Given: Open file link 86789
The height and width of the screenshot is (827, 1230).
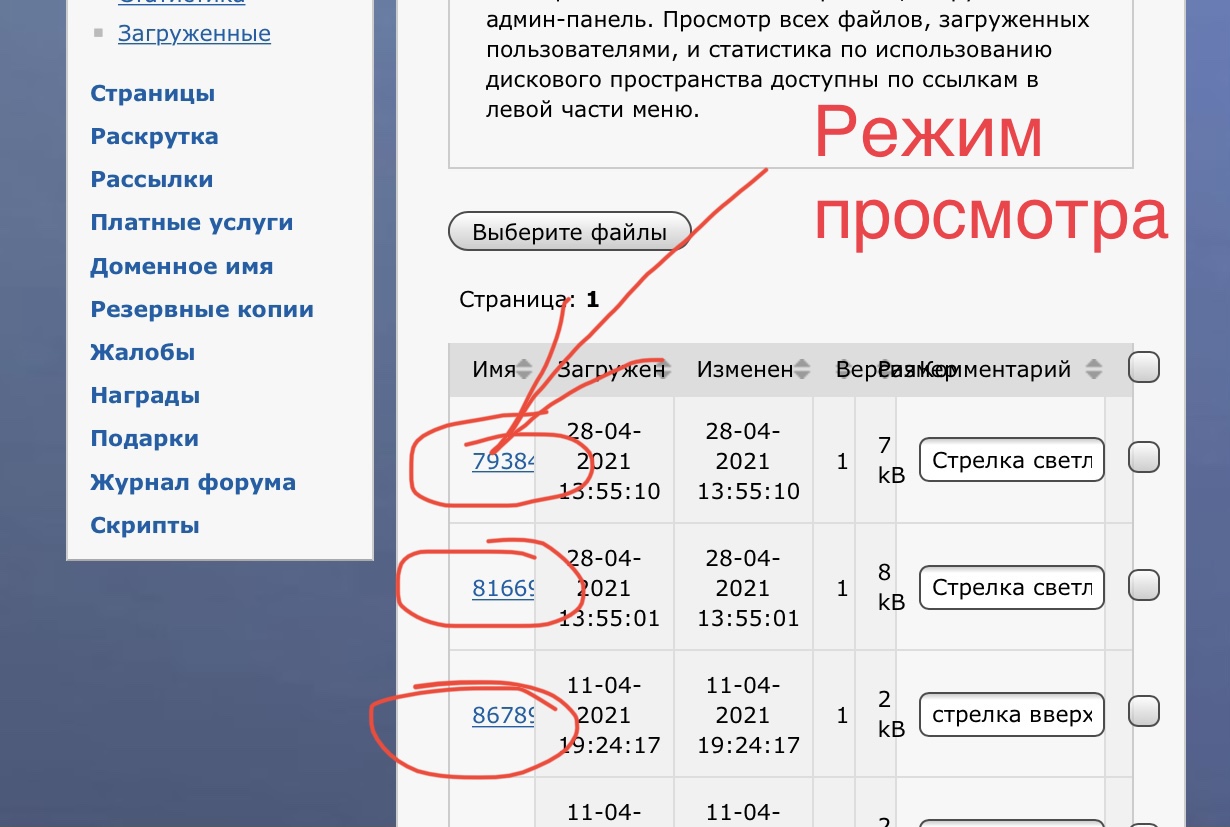Looking at the screenshot, I should click(503, 715).
